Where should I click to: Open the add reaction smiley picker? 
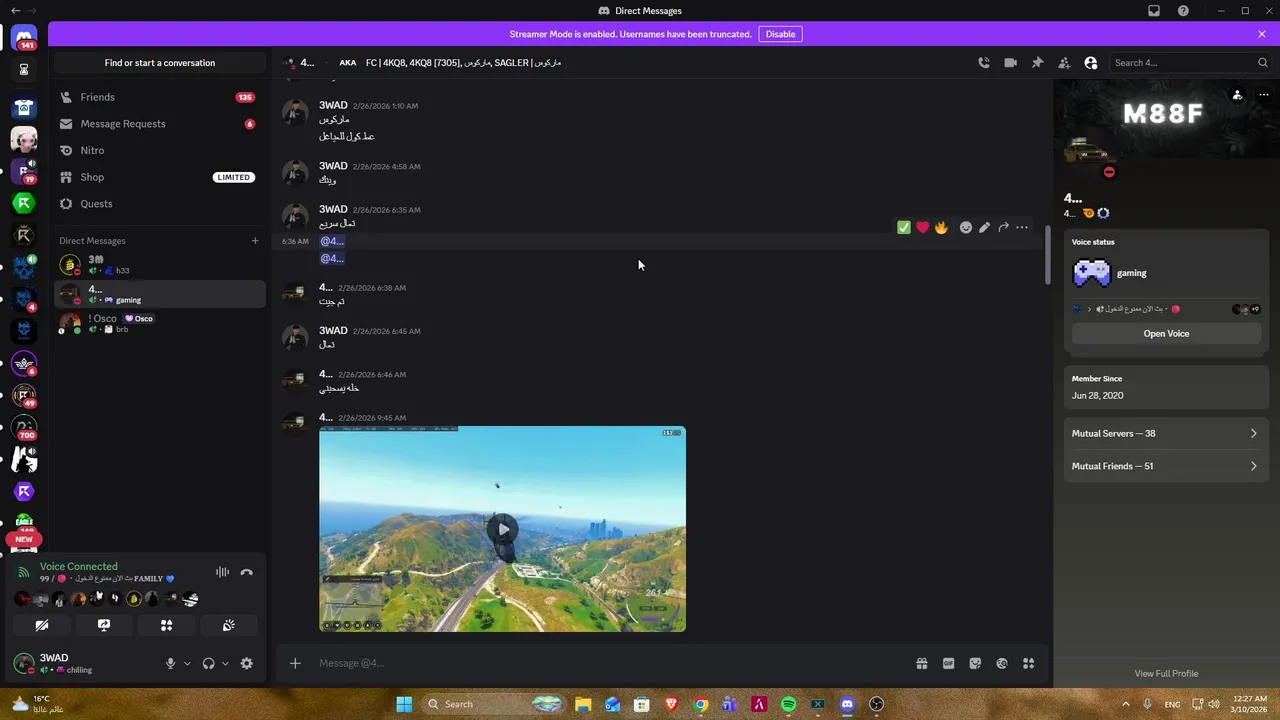tap(966, 227)
